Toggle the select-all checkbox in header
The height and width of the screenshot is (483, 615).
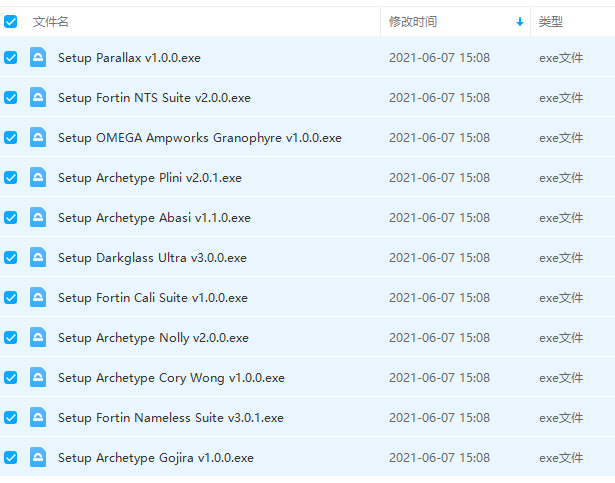(11, 22)
